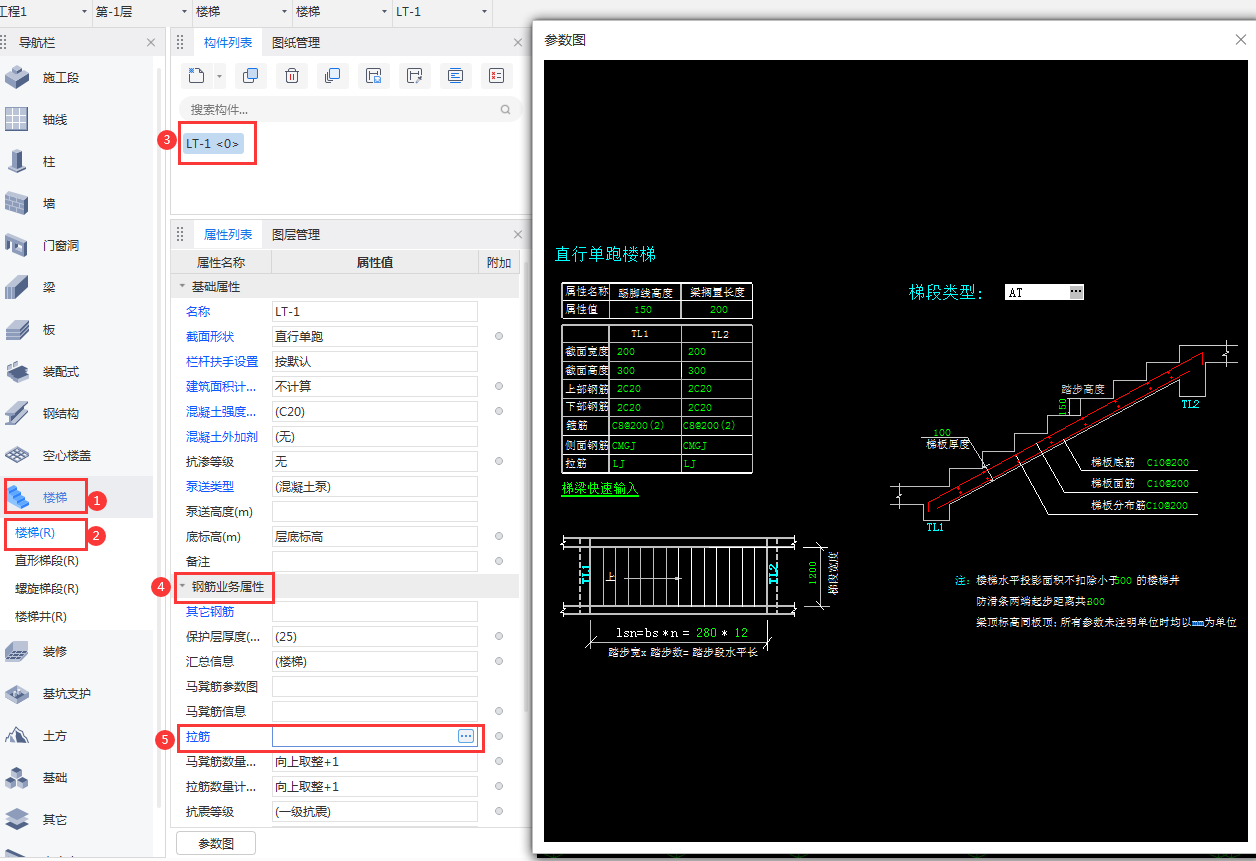Switch to the 图层管理 tab

296,234
